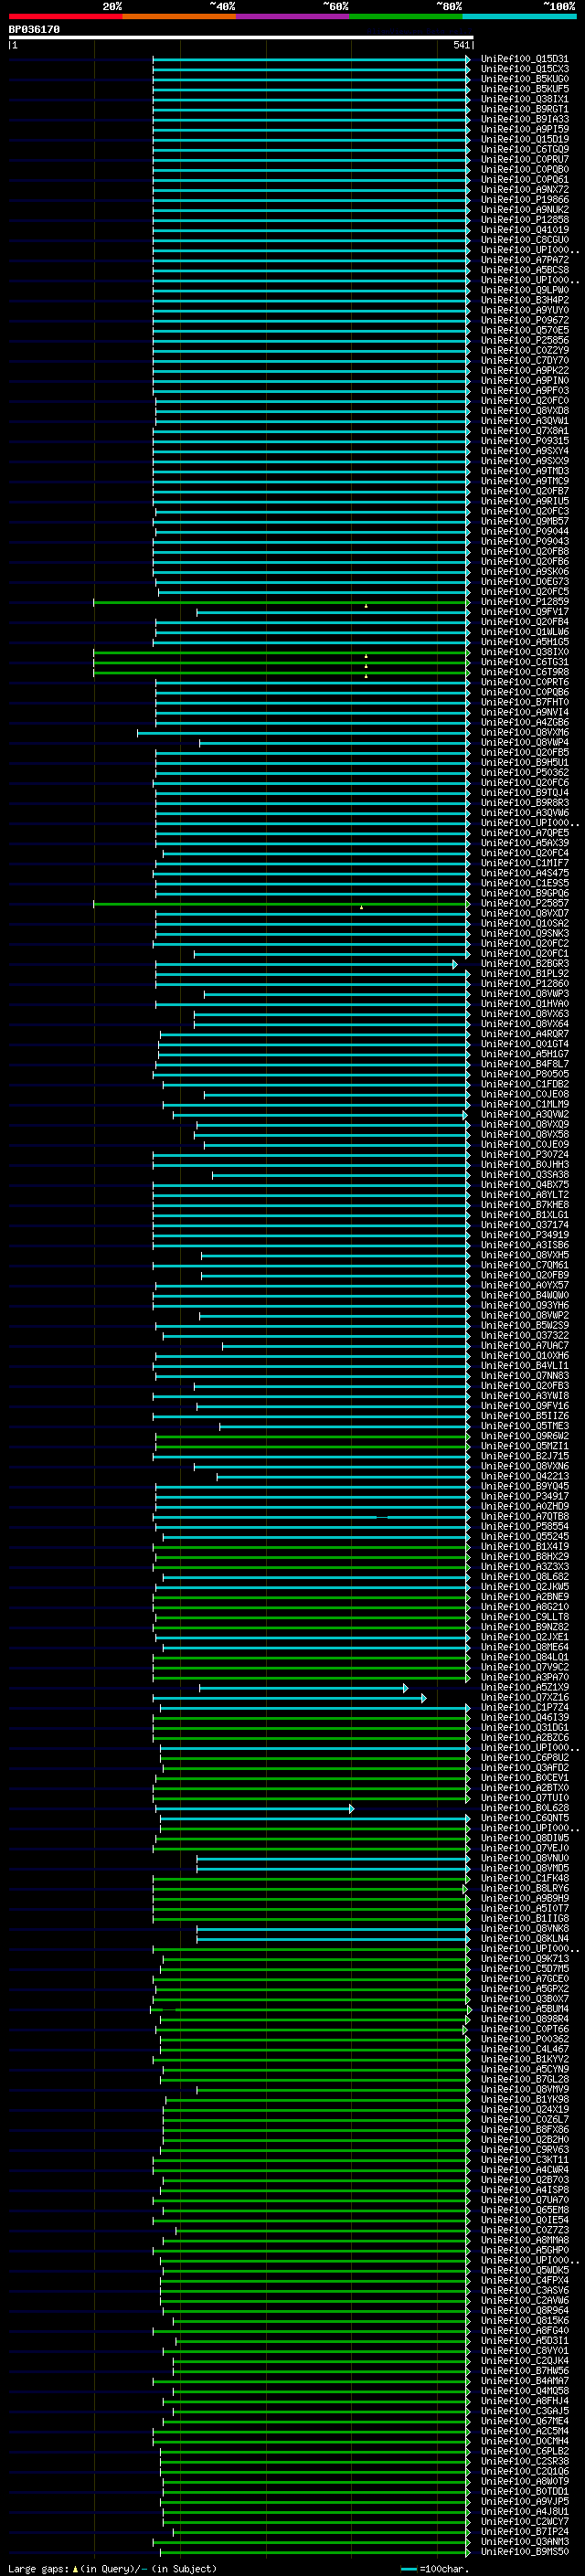Open hit UniRef100_B9RGT1

[524, 109]
